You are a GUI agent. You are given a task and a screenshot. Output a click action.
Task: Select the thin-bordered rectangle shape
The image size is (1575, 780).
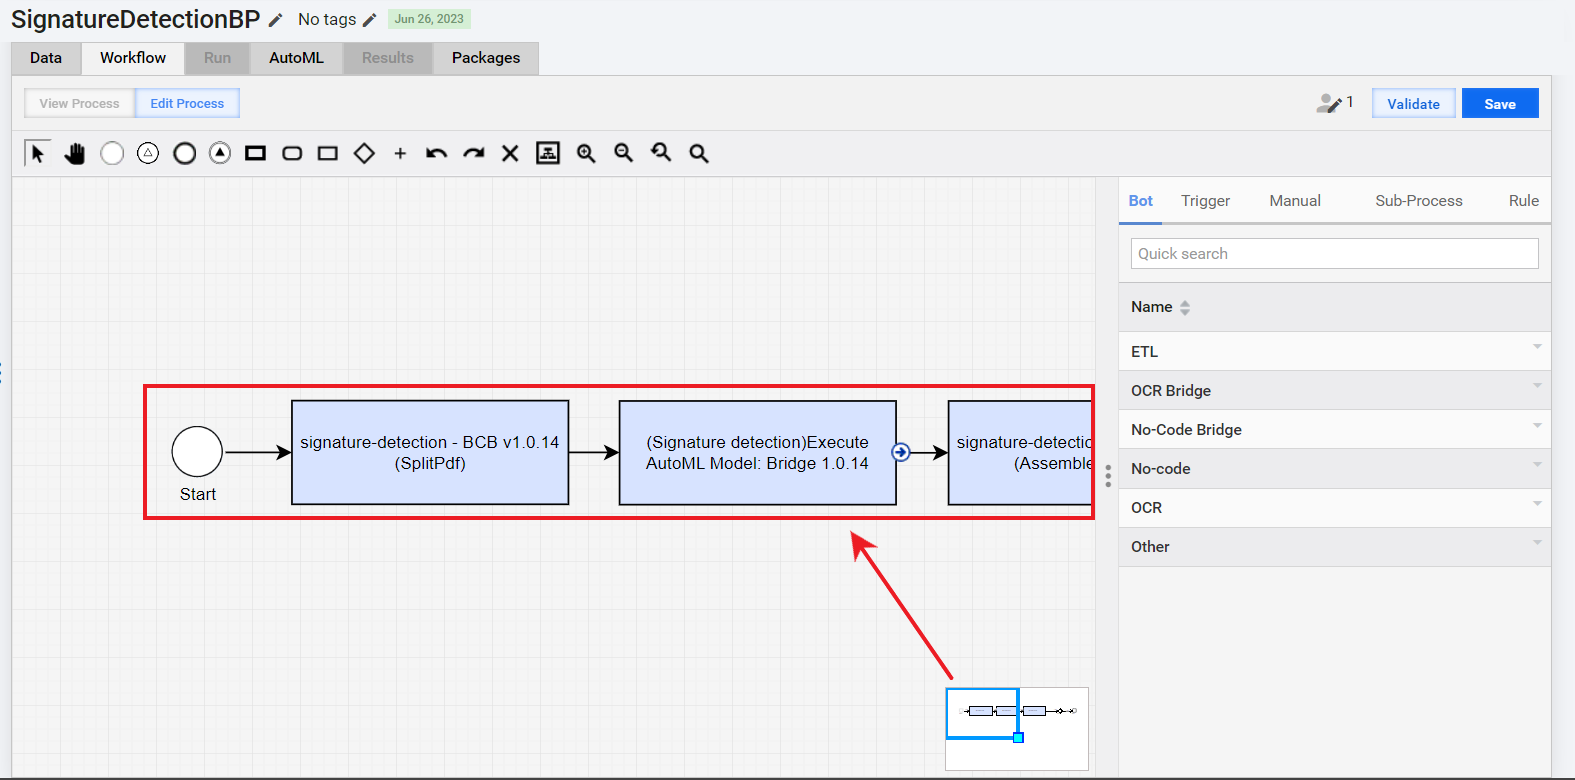tap(328, 153)
